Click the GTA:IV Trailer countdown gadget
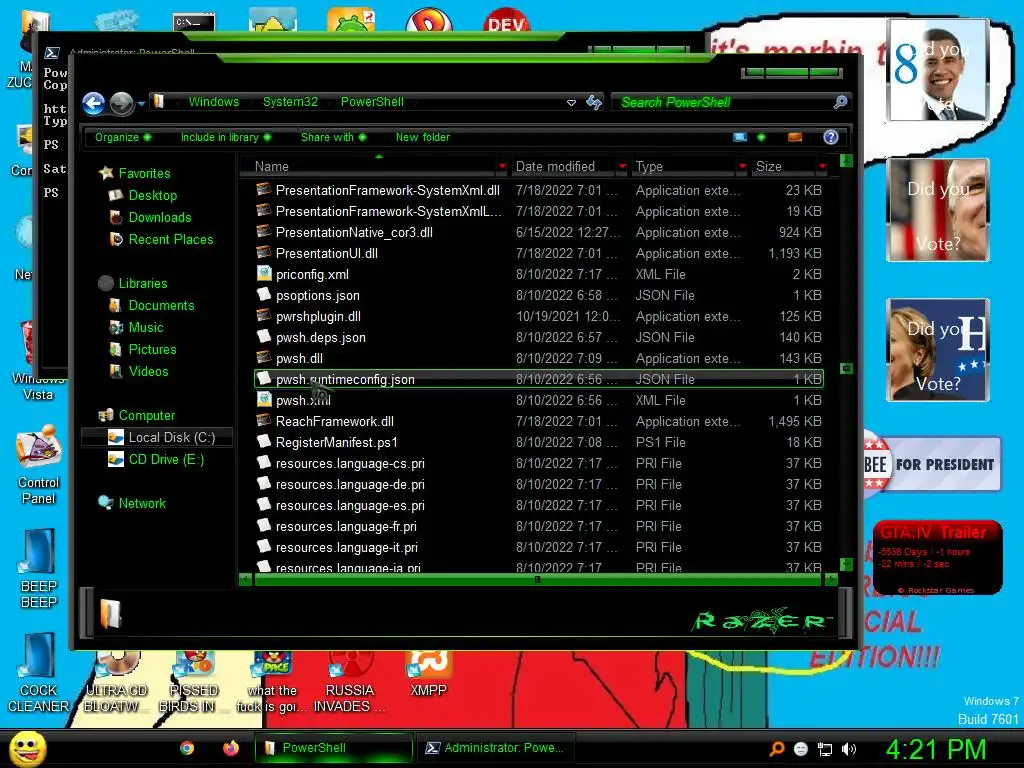 (937, 558)
